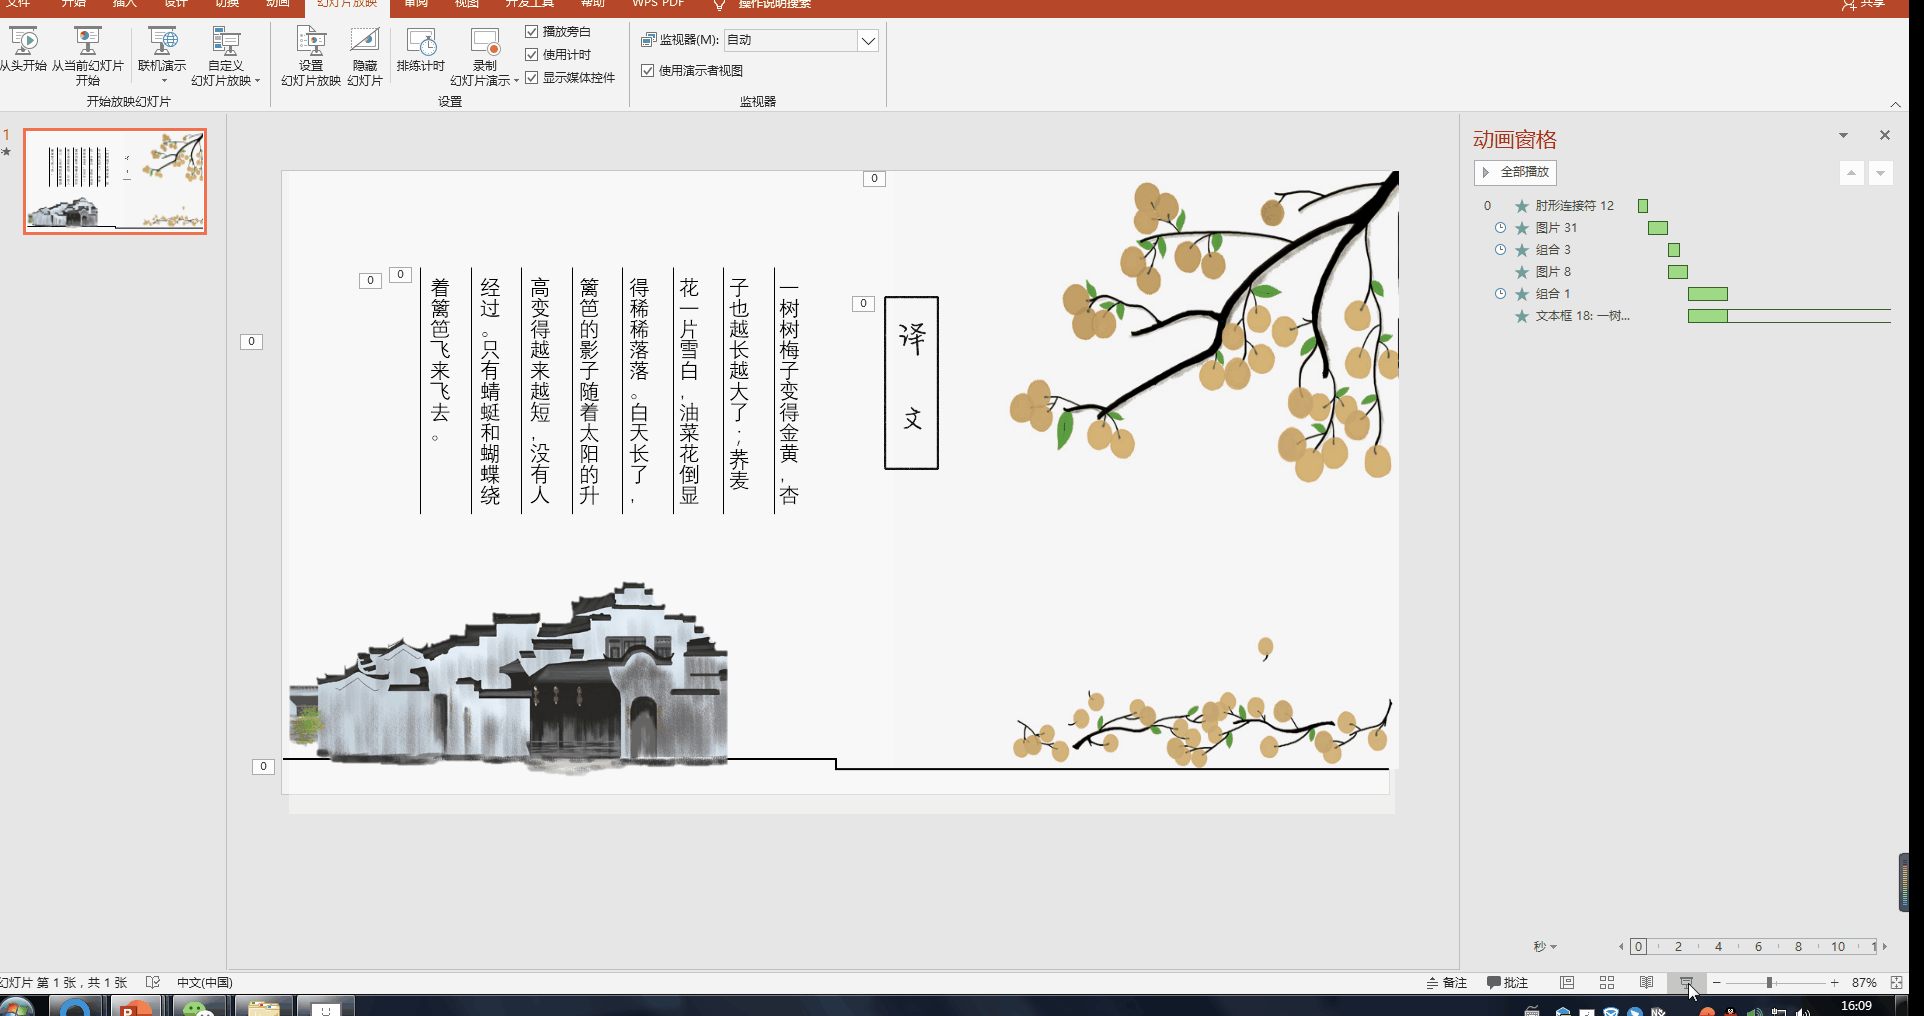Open the 秒 seconds zoom dropdown
Screen dimensions: 1924x1016
click(x=1546, y=946)
